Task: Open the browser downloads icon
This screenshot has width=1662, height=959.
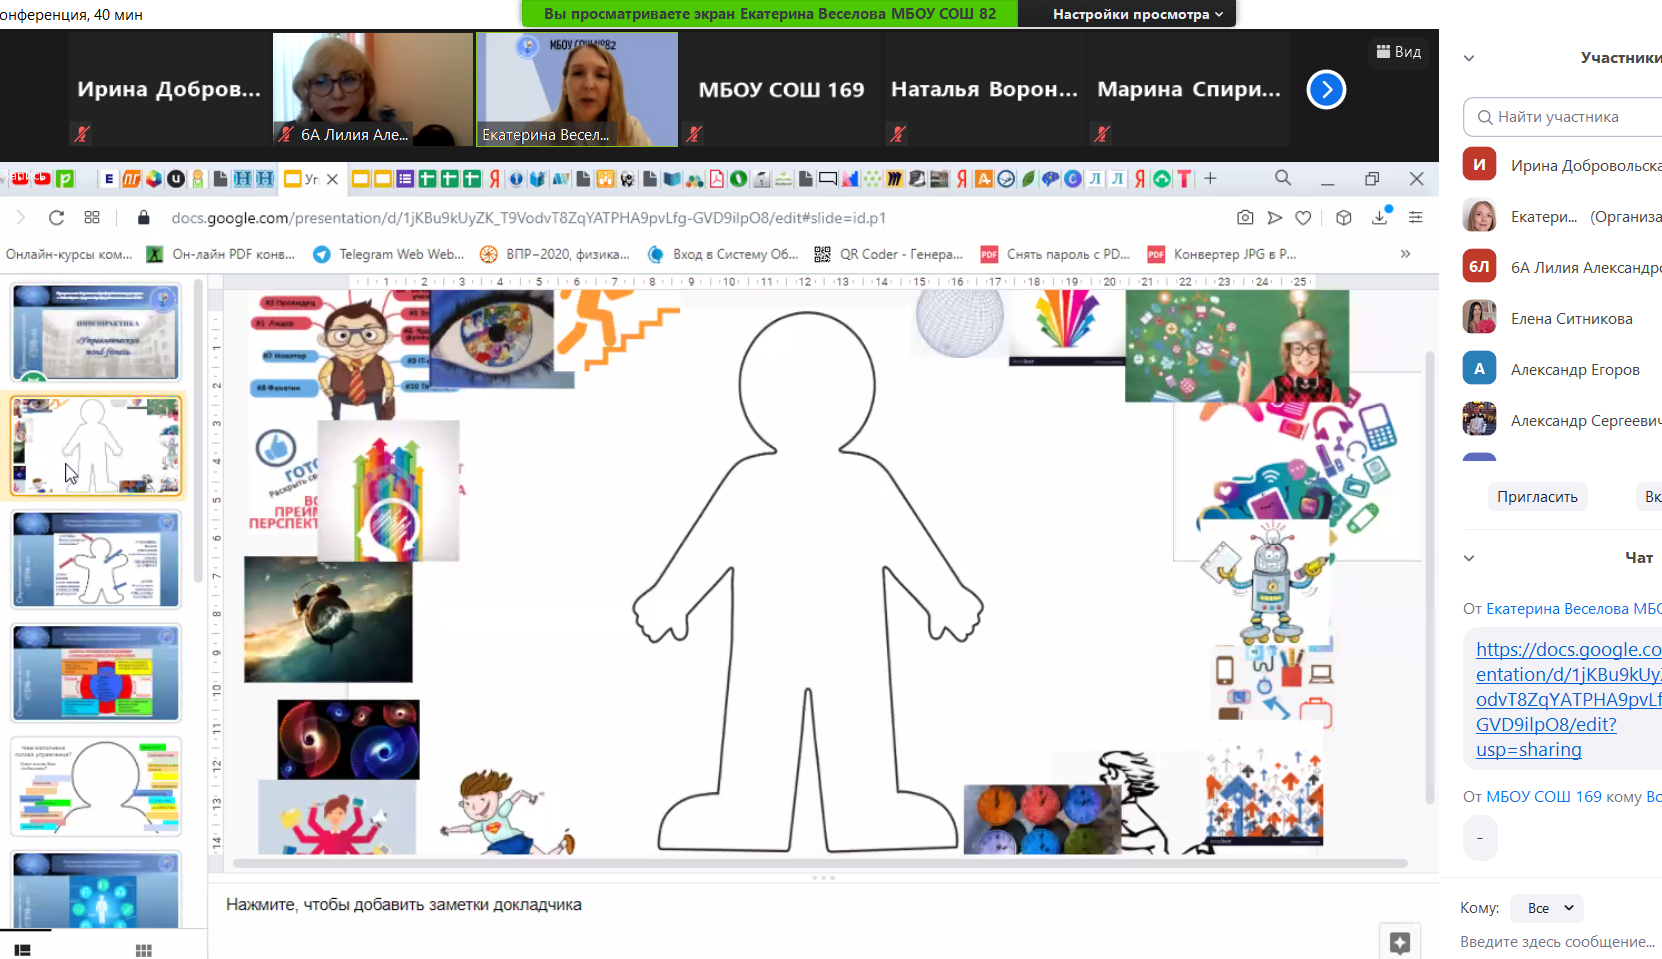Action: [x=1380, y=218]
